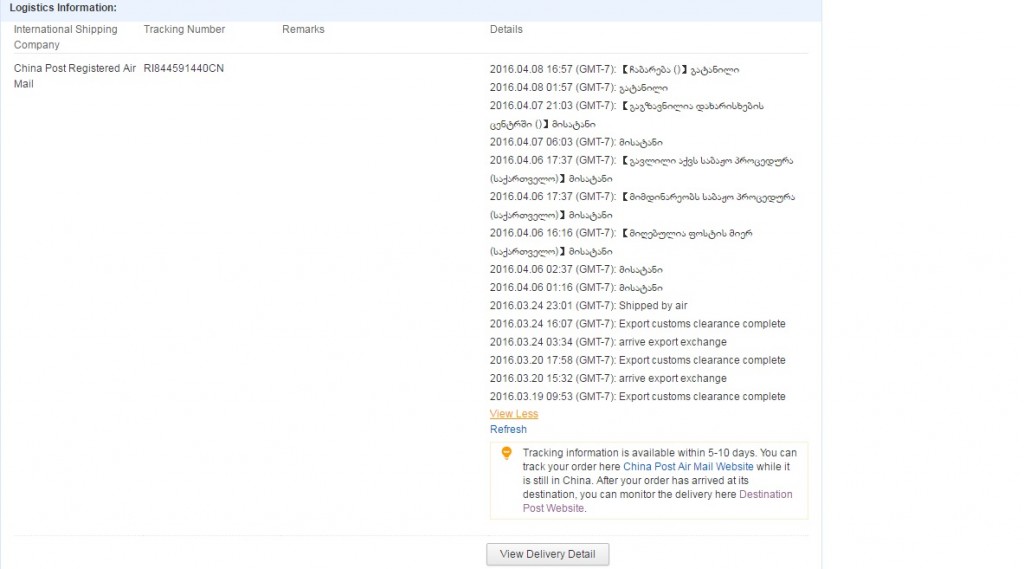Image resolution: width=1024 pixels, height=569 pixels.
Task: Collapse tracking details with View Less
Action: (x=513, y=414)
